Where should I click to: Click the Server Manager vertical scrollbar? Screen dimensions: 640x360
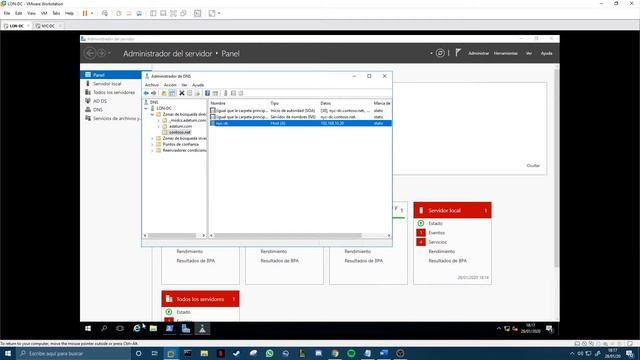[x=556, y=167]
